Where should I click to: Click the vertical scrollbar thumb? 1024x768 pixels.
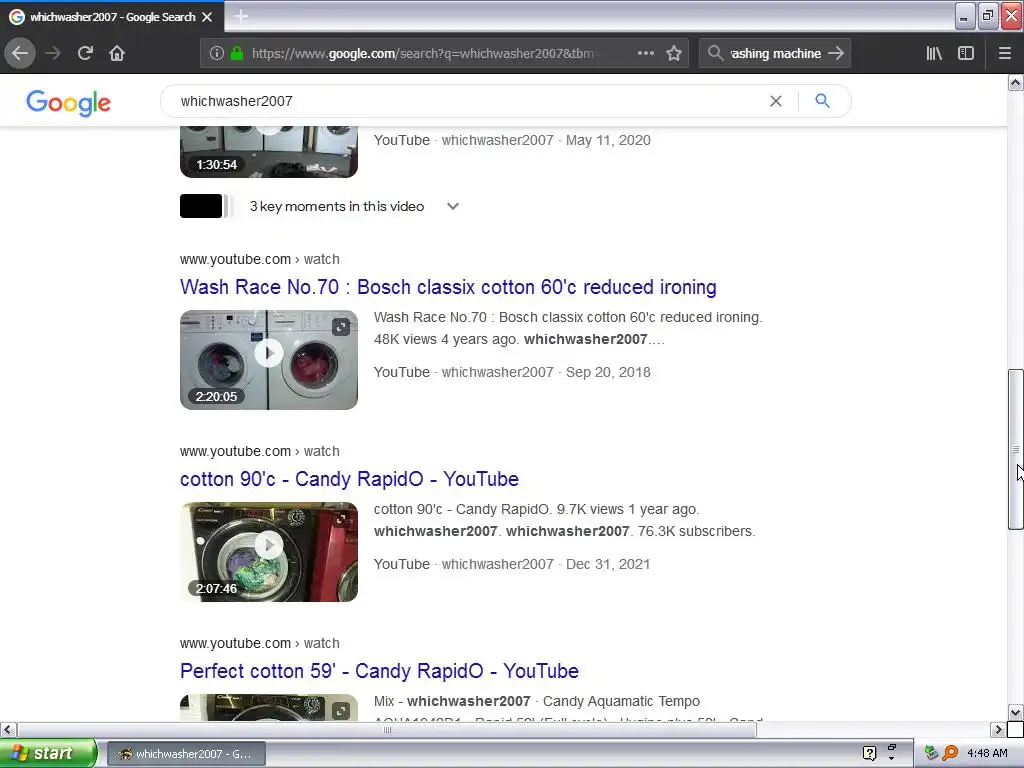click(1016, 449)
